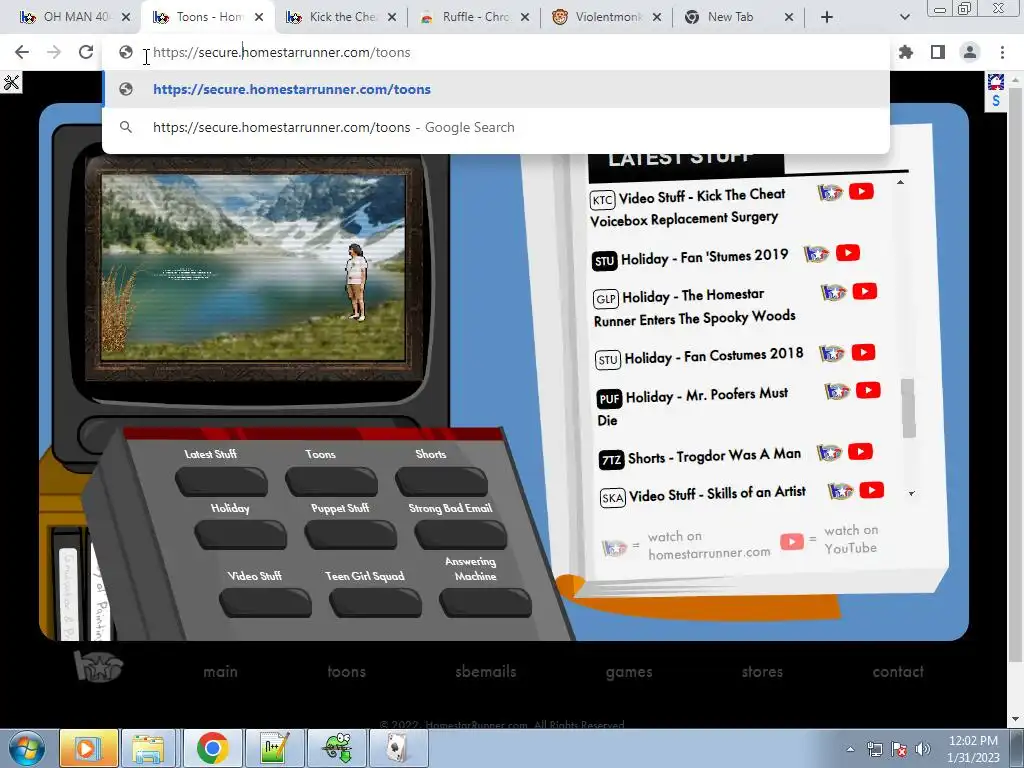Click the Latest Stuff list scrollbar thumb
This screenshot has height=768, width=1024.
(x=908, y=408)
